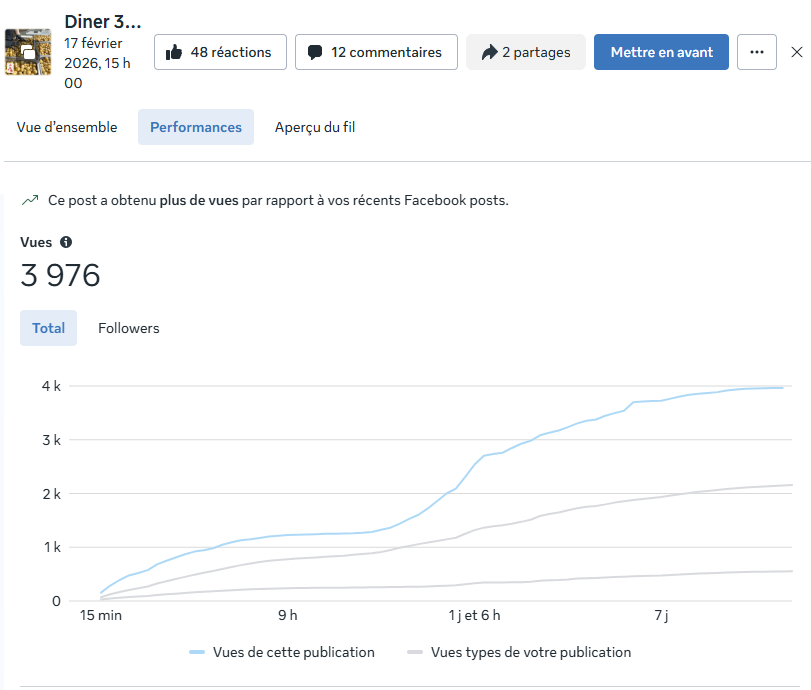Click the upward trend arrow icon
The width and height of the screenshot is (811, 690).
pos(30,200)
